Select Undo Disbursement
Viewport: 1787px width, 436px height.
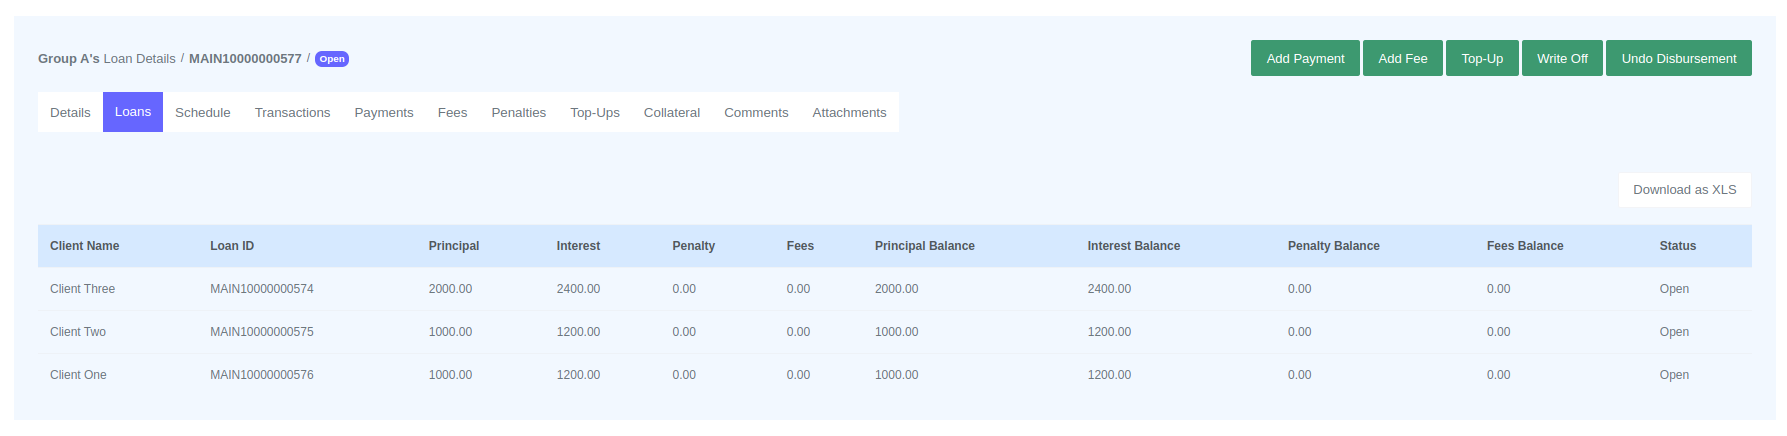click(x=1677, y=58)
